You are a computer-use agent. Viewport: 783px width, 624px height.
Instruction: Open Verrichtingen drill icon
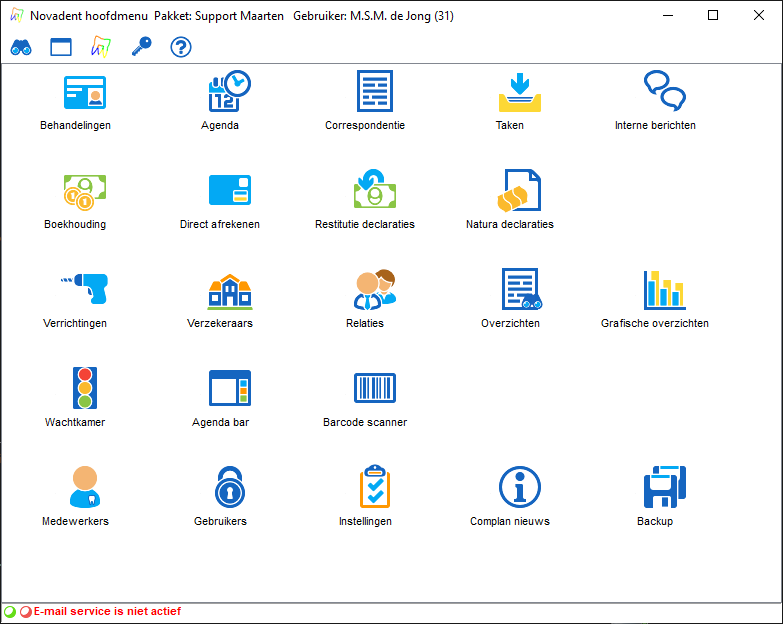point(84,289)
